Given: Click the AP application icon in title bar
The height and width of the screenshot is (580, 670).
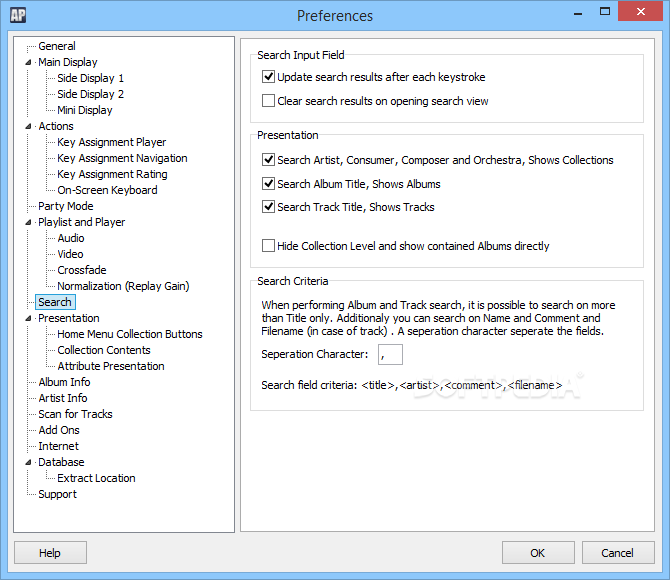Looking at the screenshot, I should pyautogui.click(x=18, y=15).
